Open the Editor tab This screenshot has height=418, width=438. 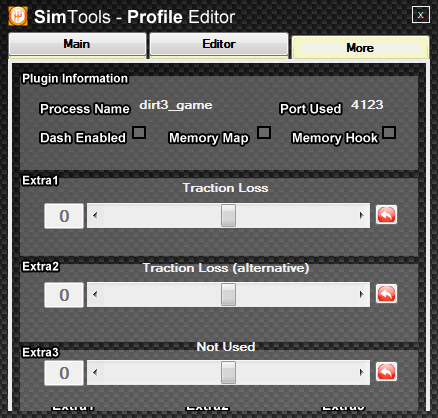point(219,44)
